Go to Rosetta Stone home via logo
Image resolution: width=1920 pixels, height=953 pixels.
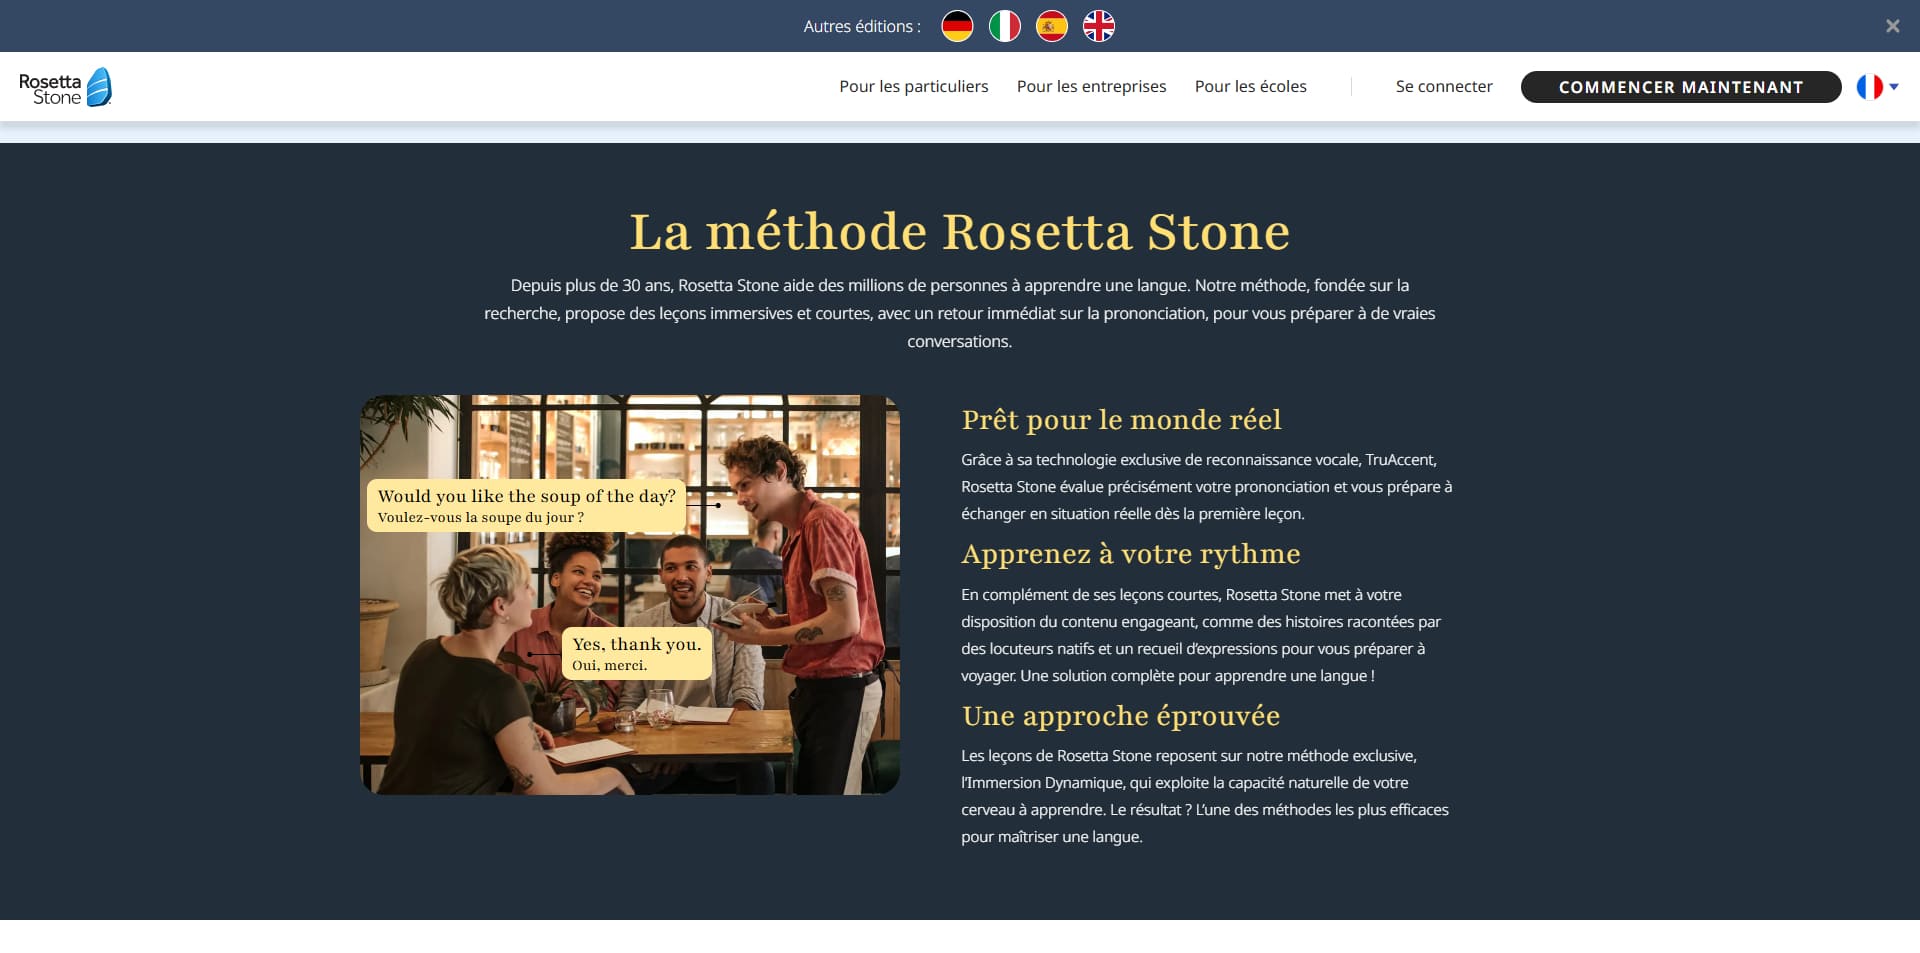click(x=65, y=88)
